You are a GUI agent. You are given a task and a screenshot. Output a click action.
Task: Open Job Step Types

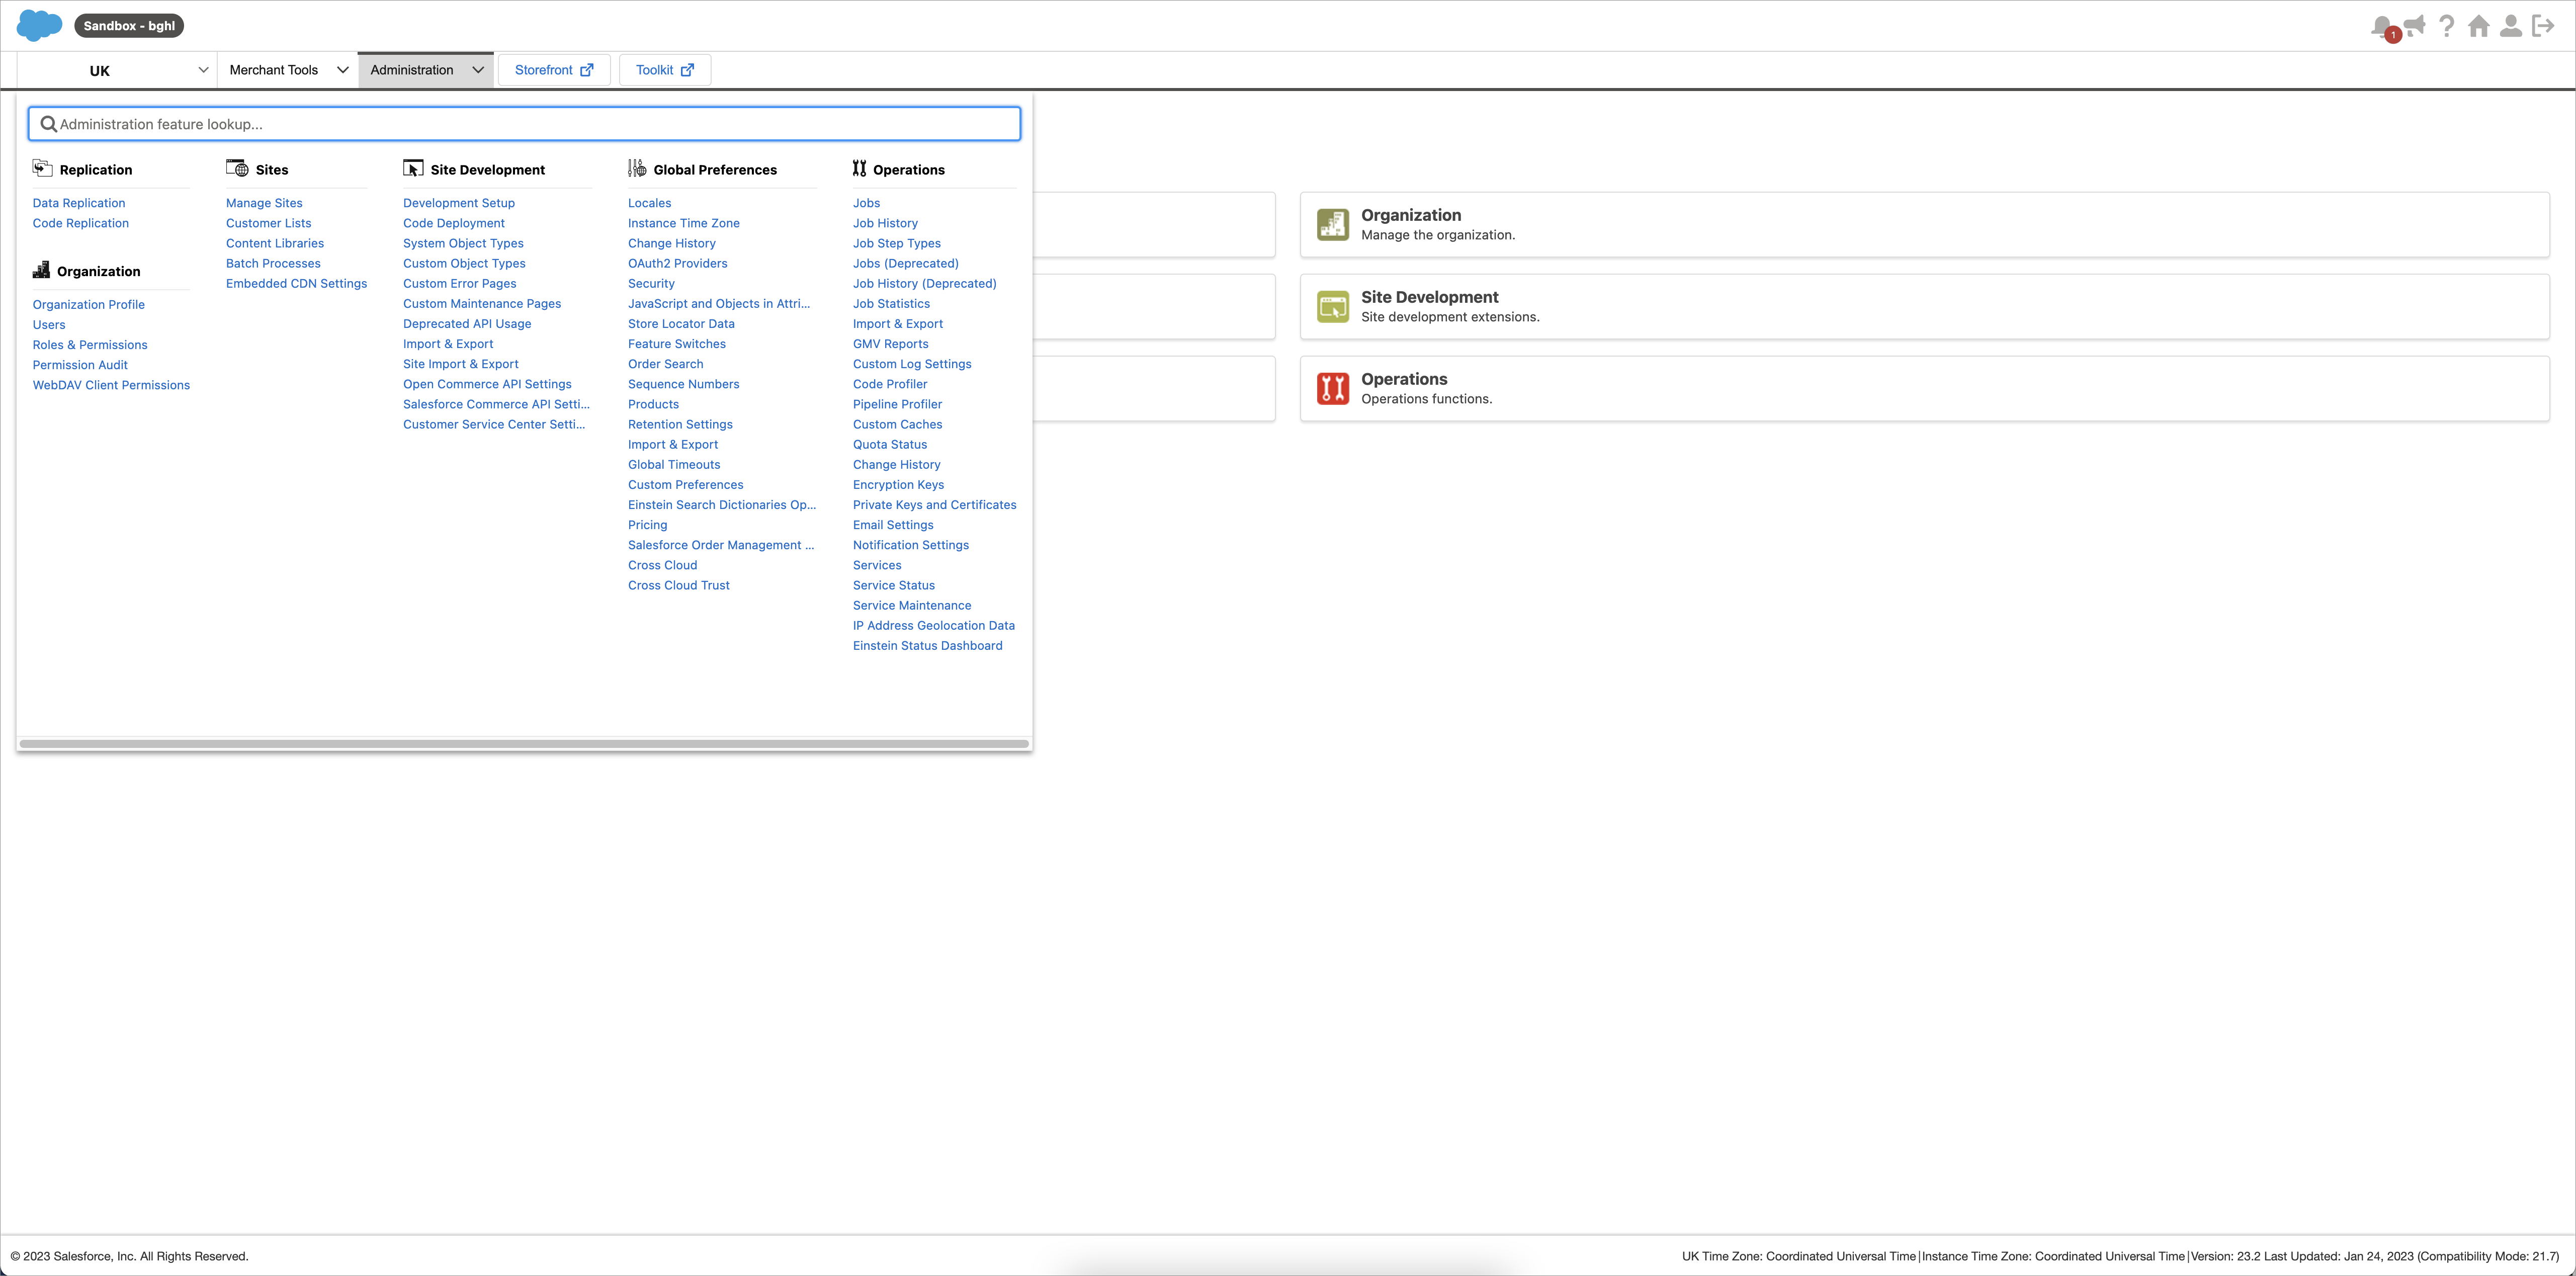click(897, 243)
